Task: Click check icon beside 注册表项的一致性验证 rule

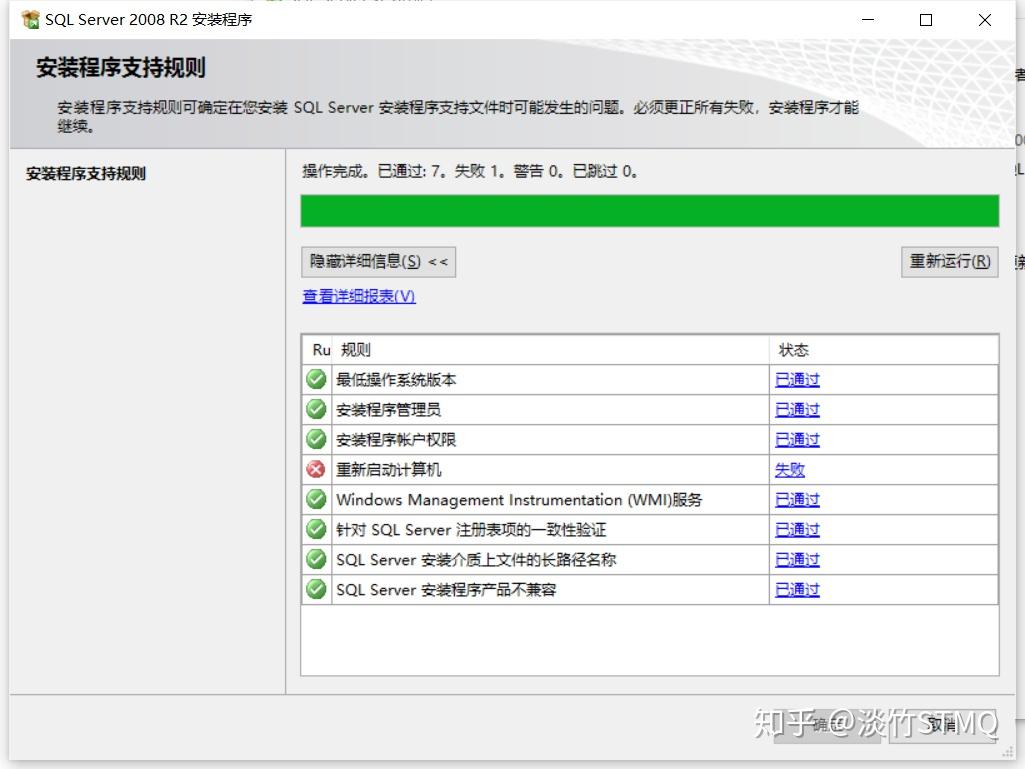Action: click(316, 530)
